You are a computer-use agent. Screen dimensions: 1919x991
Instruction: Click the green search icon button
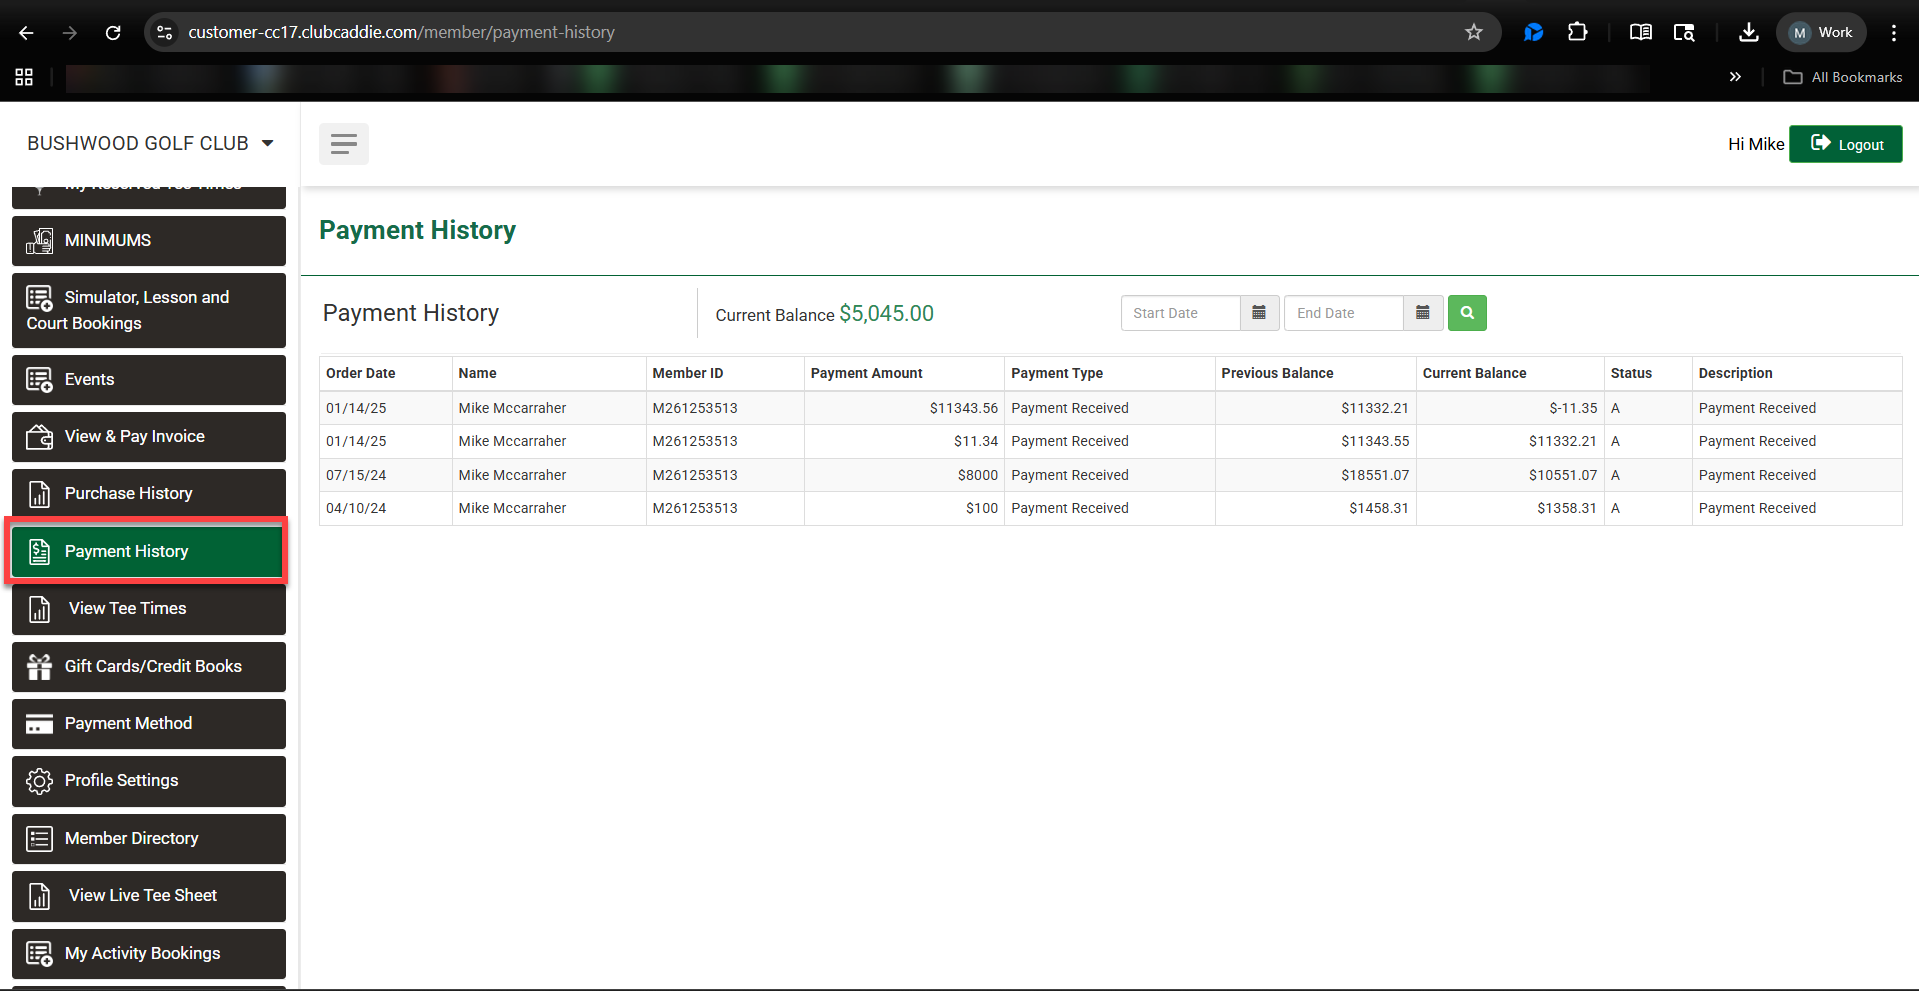(x=1466, y=313)
